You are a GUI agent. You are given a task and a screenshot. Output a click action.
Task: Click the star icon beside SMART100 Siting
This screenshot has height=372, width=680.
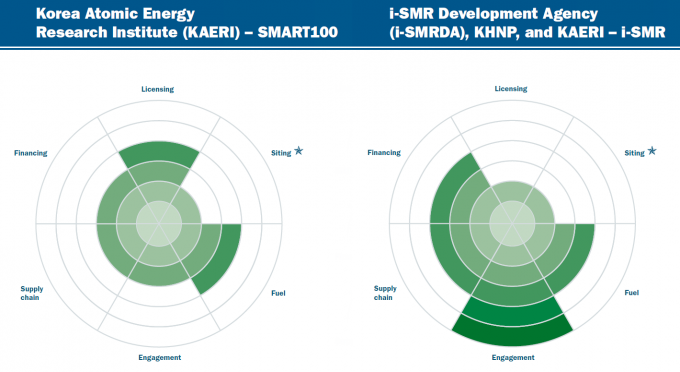(298, 151)
